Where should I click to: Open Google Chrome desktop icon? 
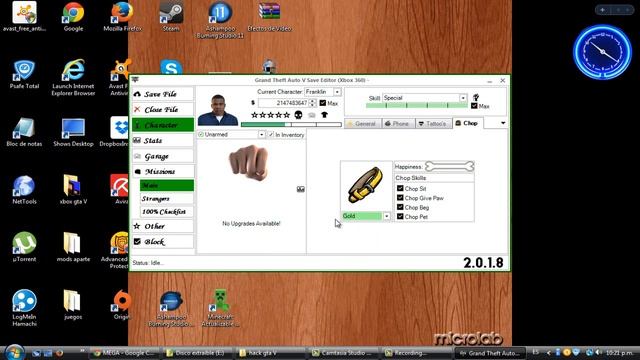pyautogui.click(x=73, y=16)
